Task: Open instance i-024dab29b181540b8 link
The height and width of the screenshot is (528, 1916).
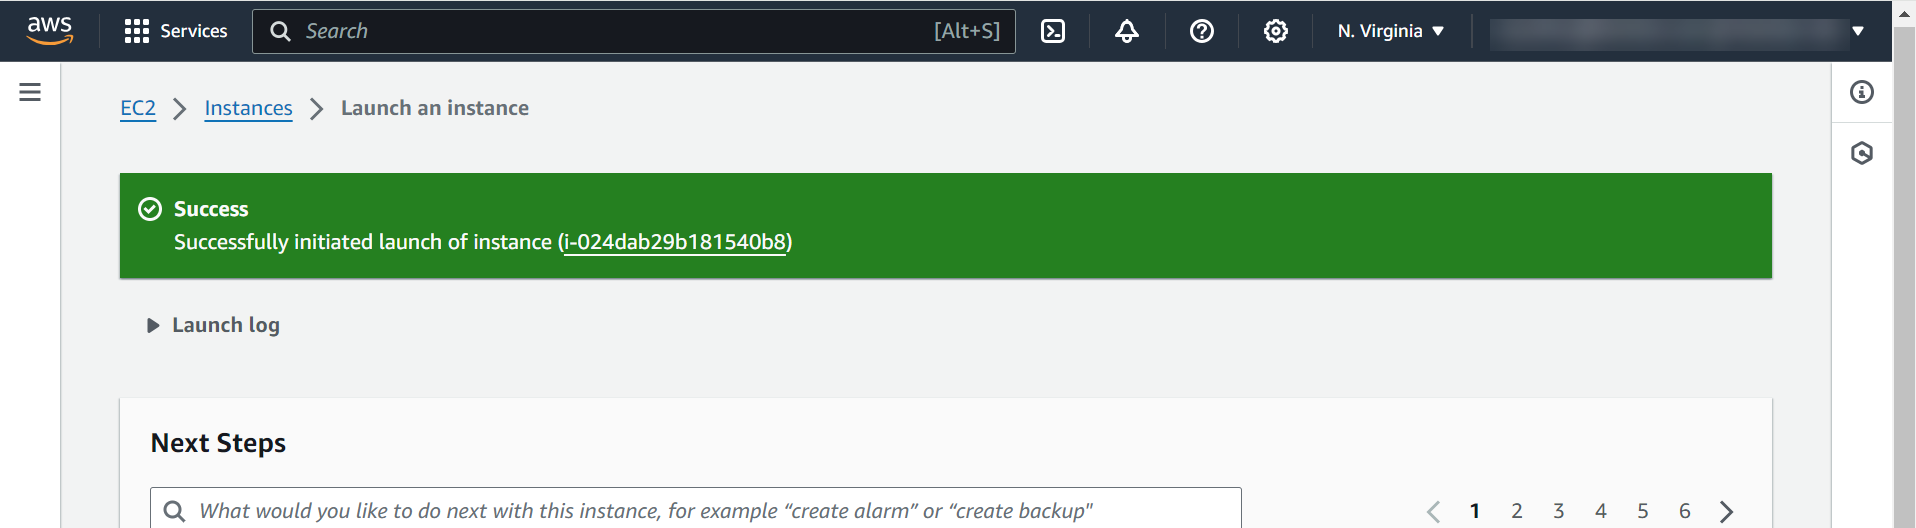Action: tap(675, 242)
